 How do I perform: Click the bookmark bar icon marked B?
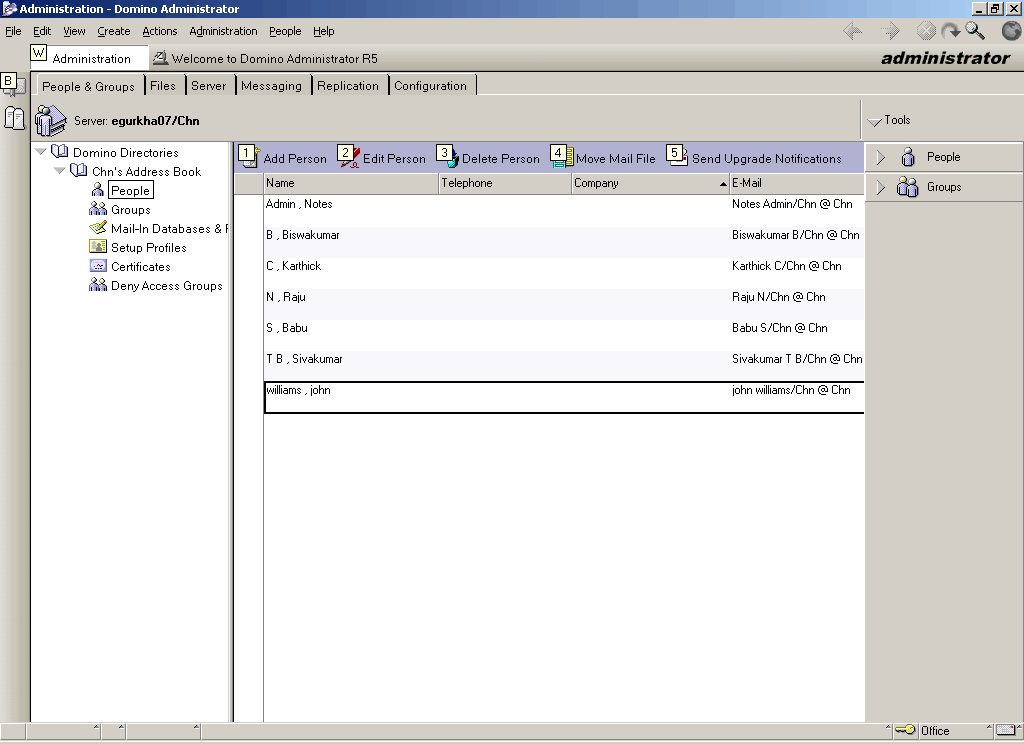pos(13,84)
